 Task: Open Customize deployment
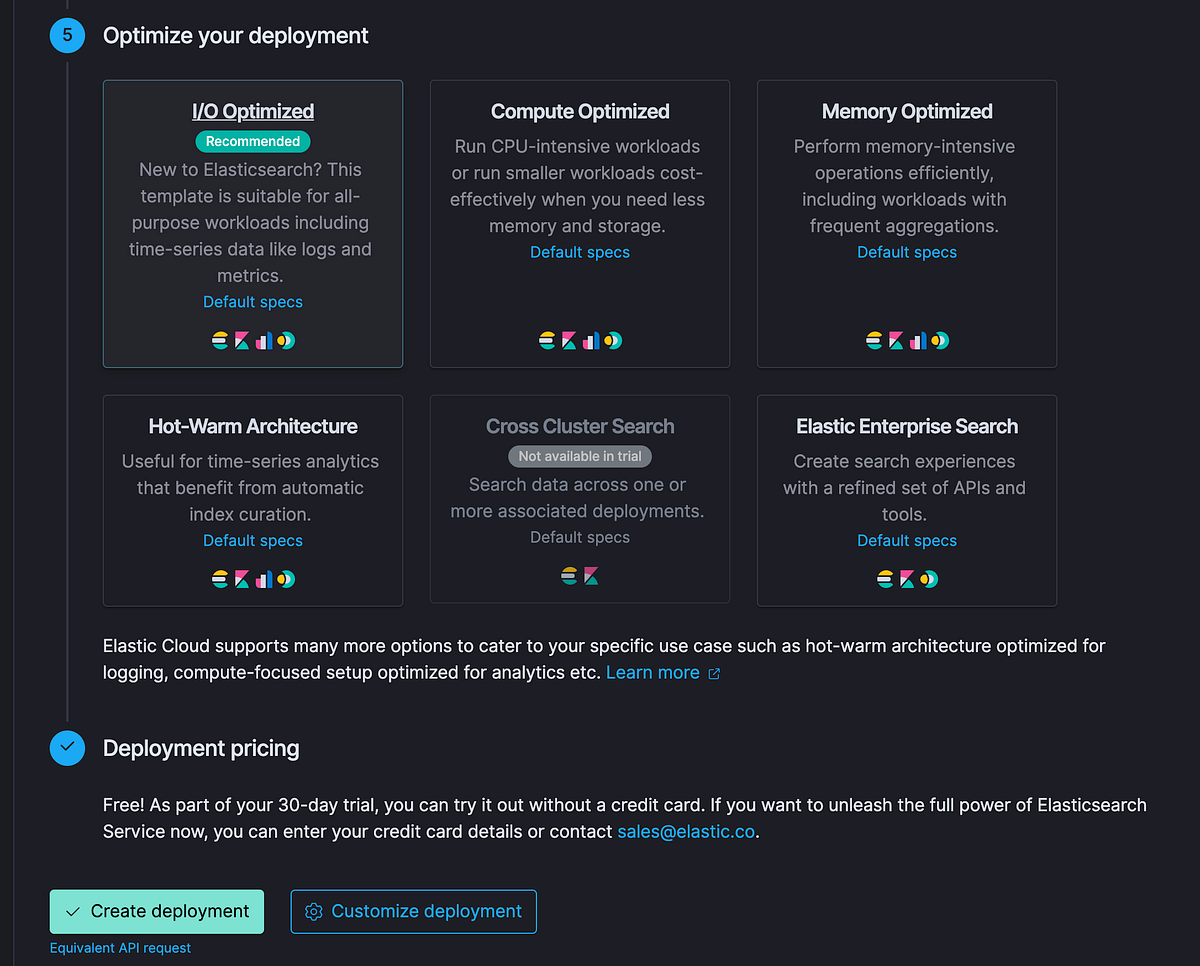coord(414,911)
